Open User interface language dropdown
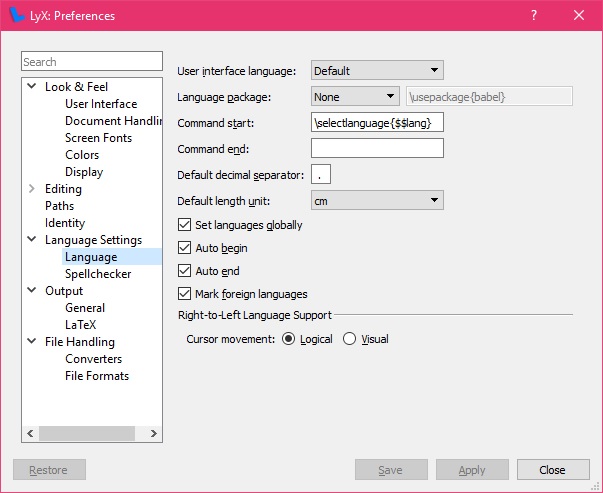The height and width of the screenshot is (493, 603). click(377, 70)
